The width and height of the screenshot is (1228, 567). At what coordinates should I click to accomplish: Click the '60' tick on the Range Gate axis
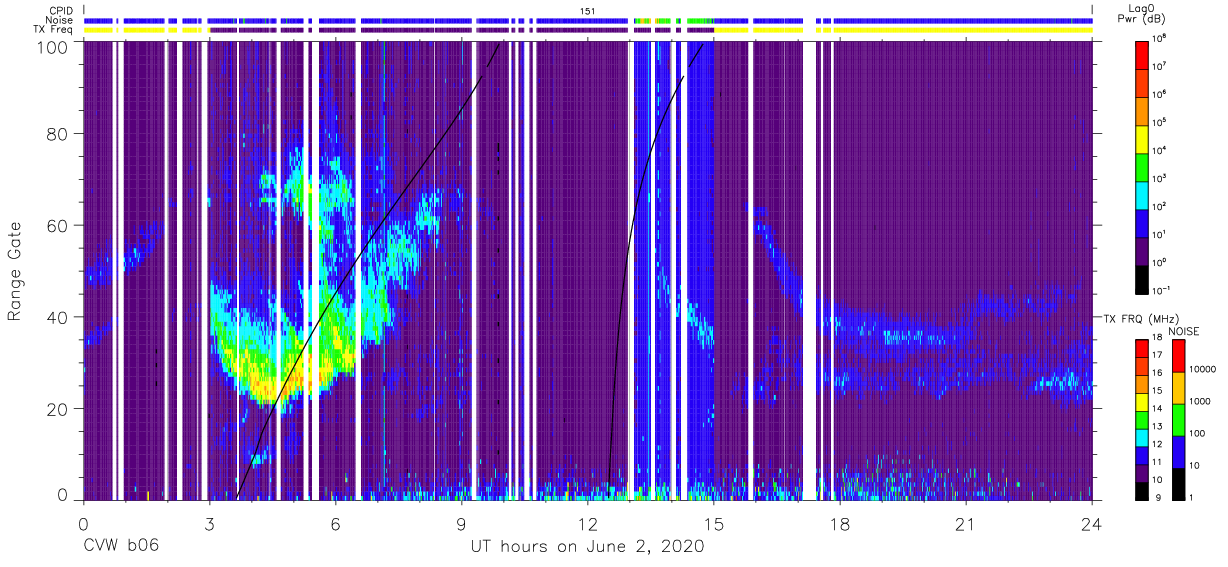point(58,225)
